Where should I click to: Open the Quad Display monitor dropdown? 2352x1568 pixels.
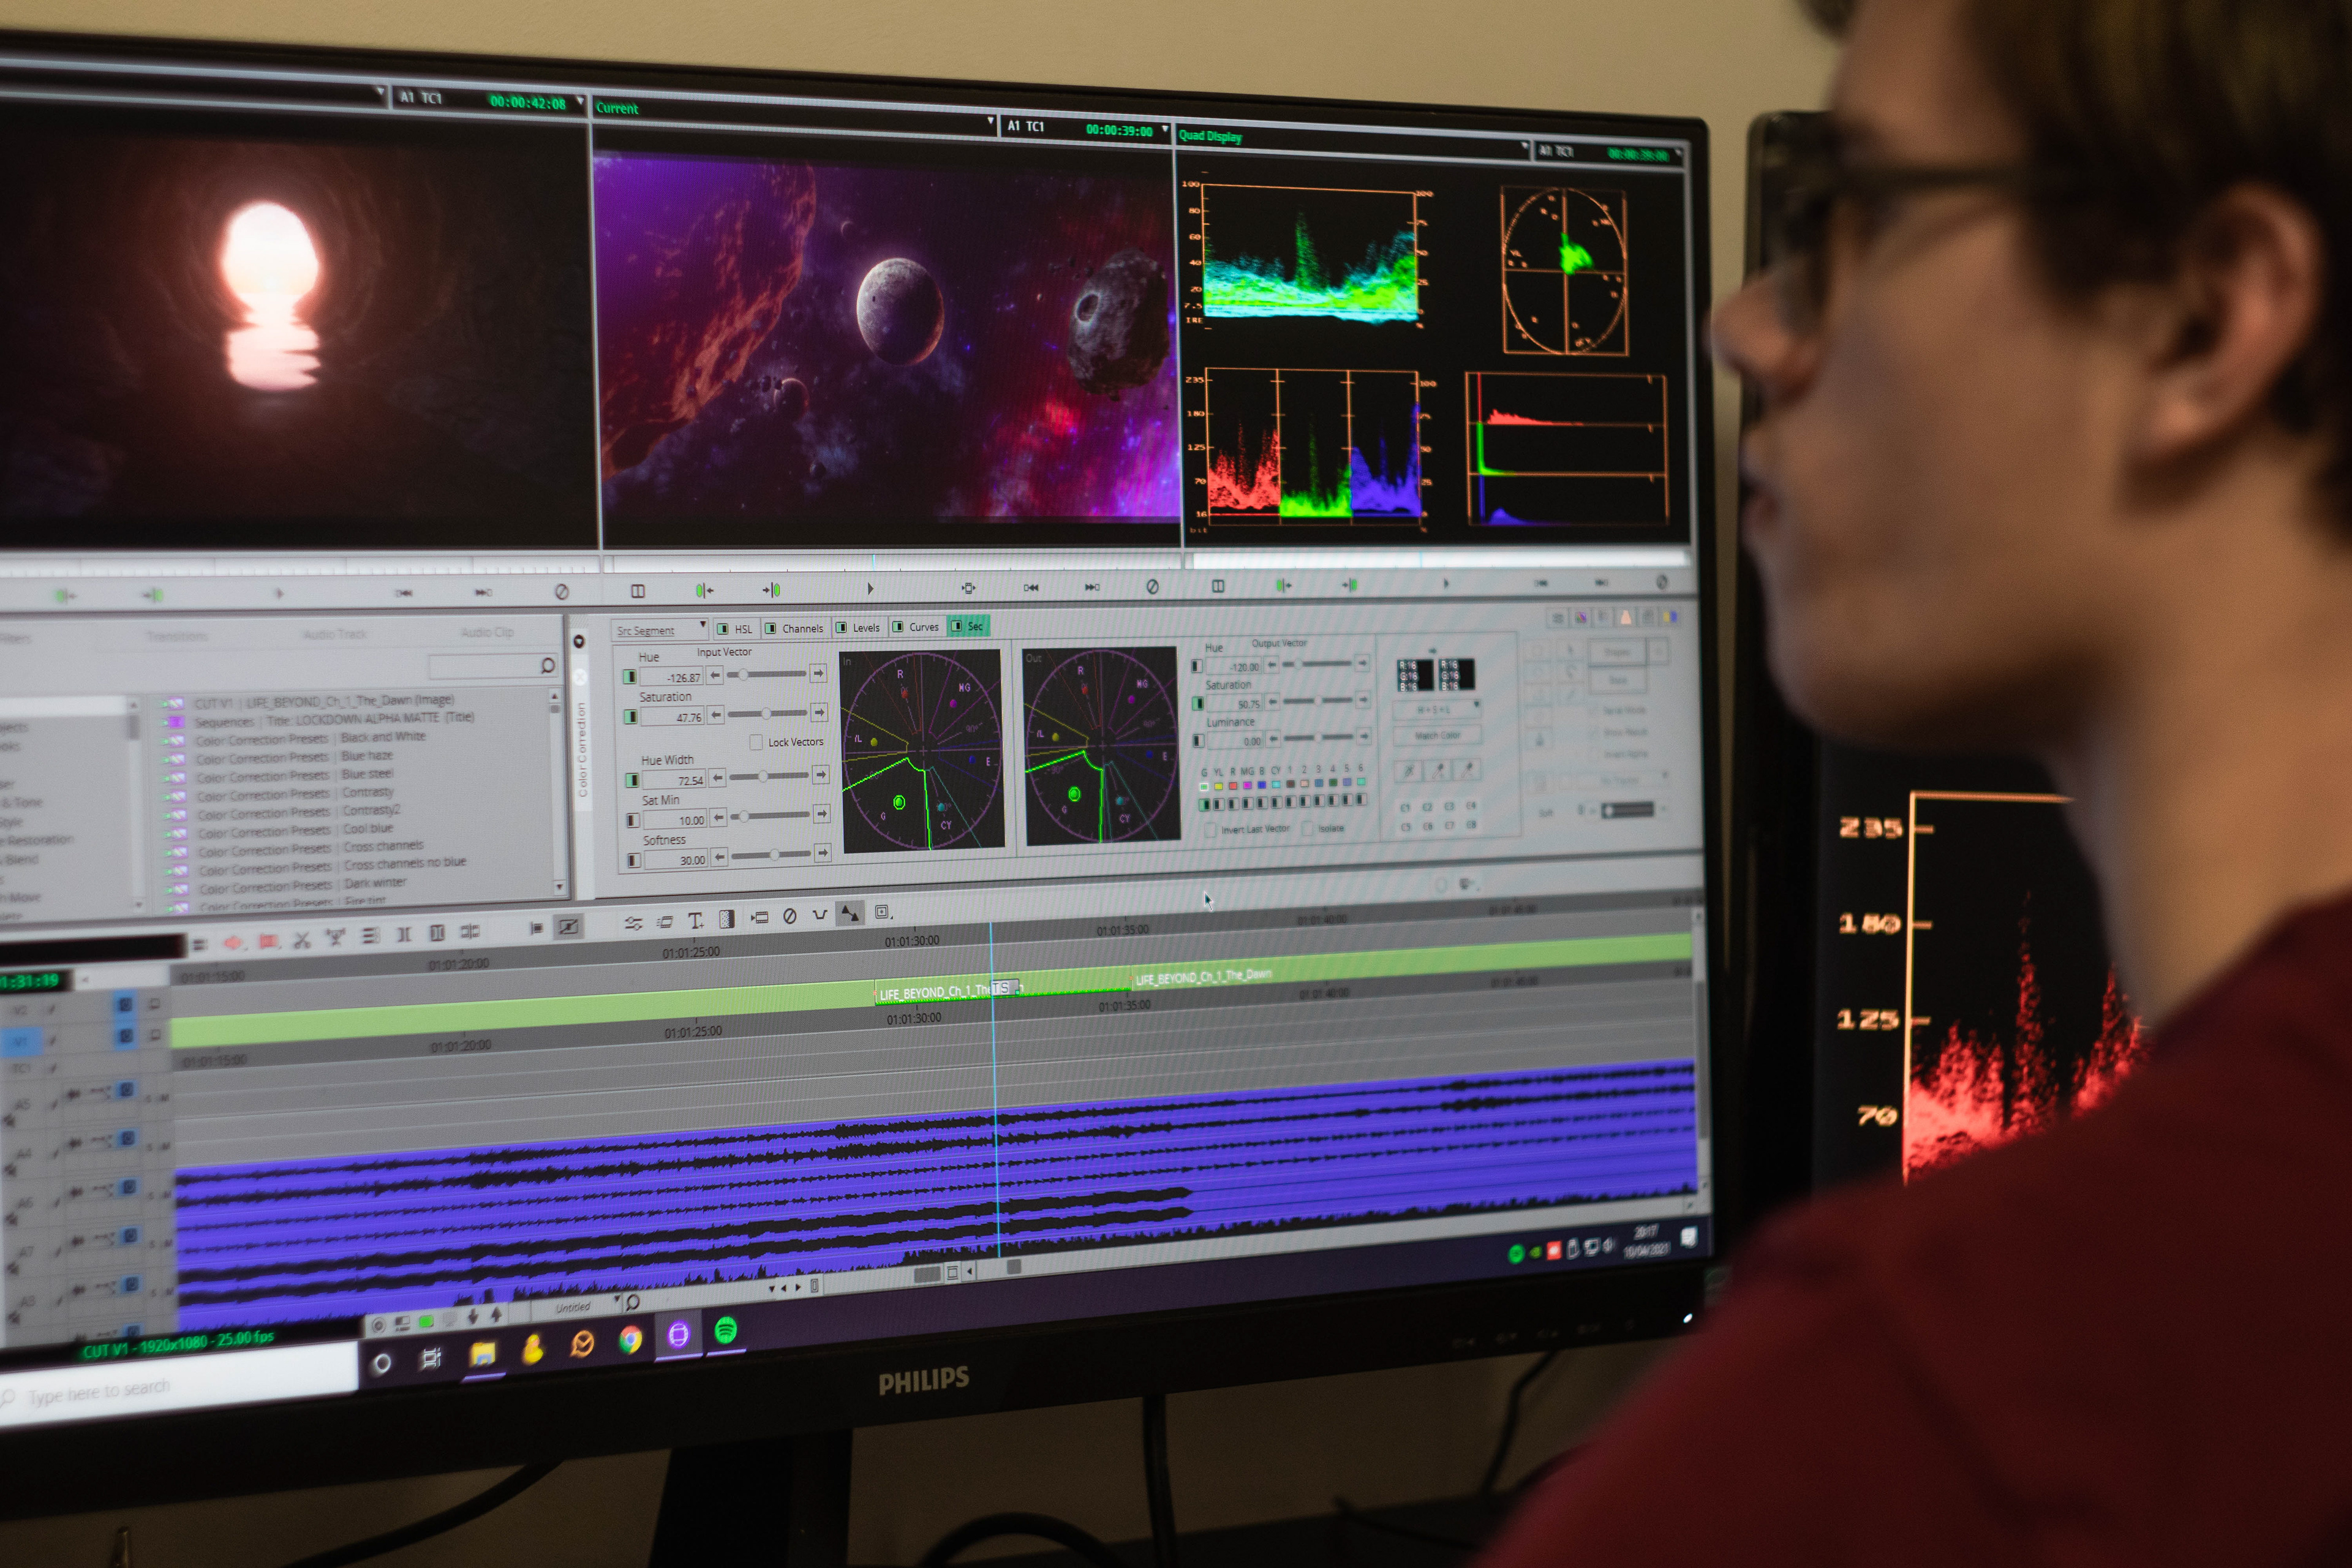pyautogui.click(x=1525, y=147)
